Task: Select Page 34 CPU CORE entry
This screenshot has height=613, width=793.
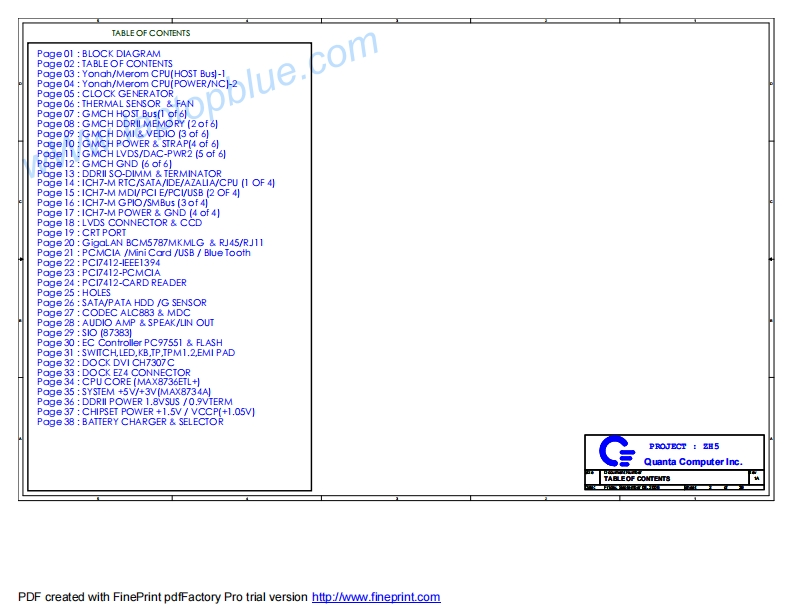Action: point(118,382)
